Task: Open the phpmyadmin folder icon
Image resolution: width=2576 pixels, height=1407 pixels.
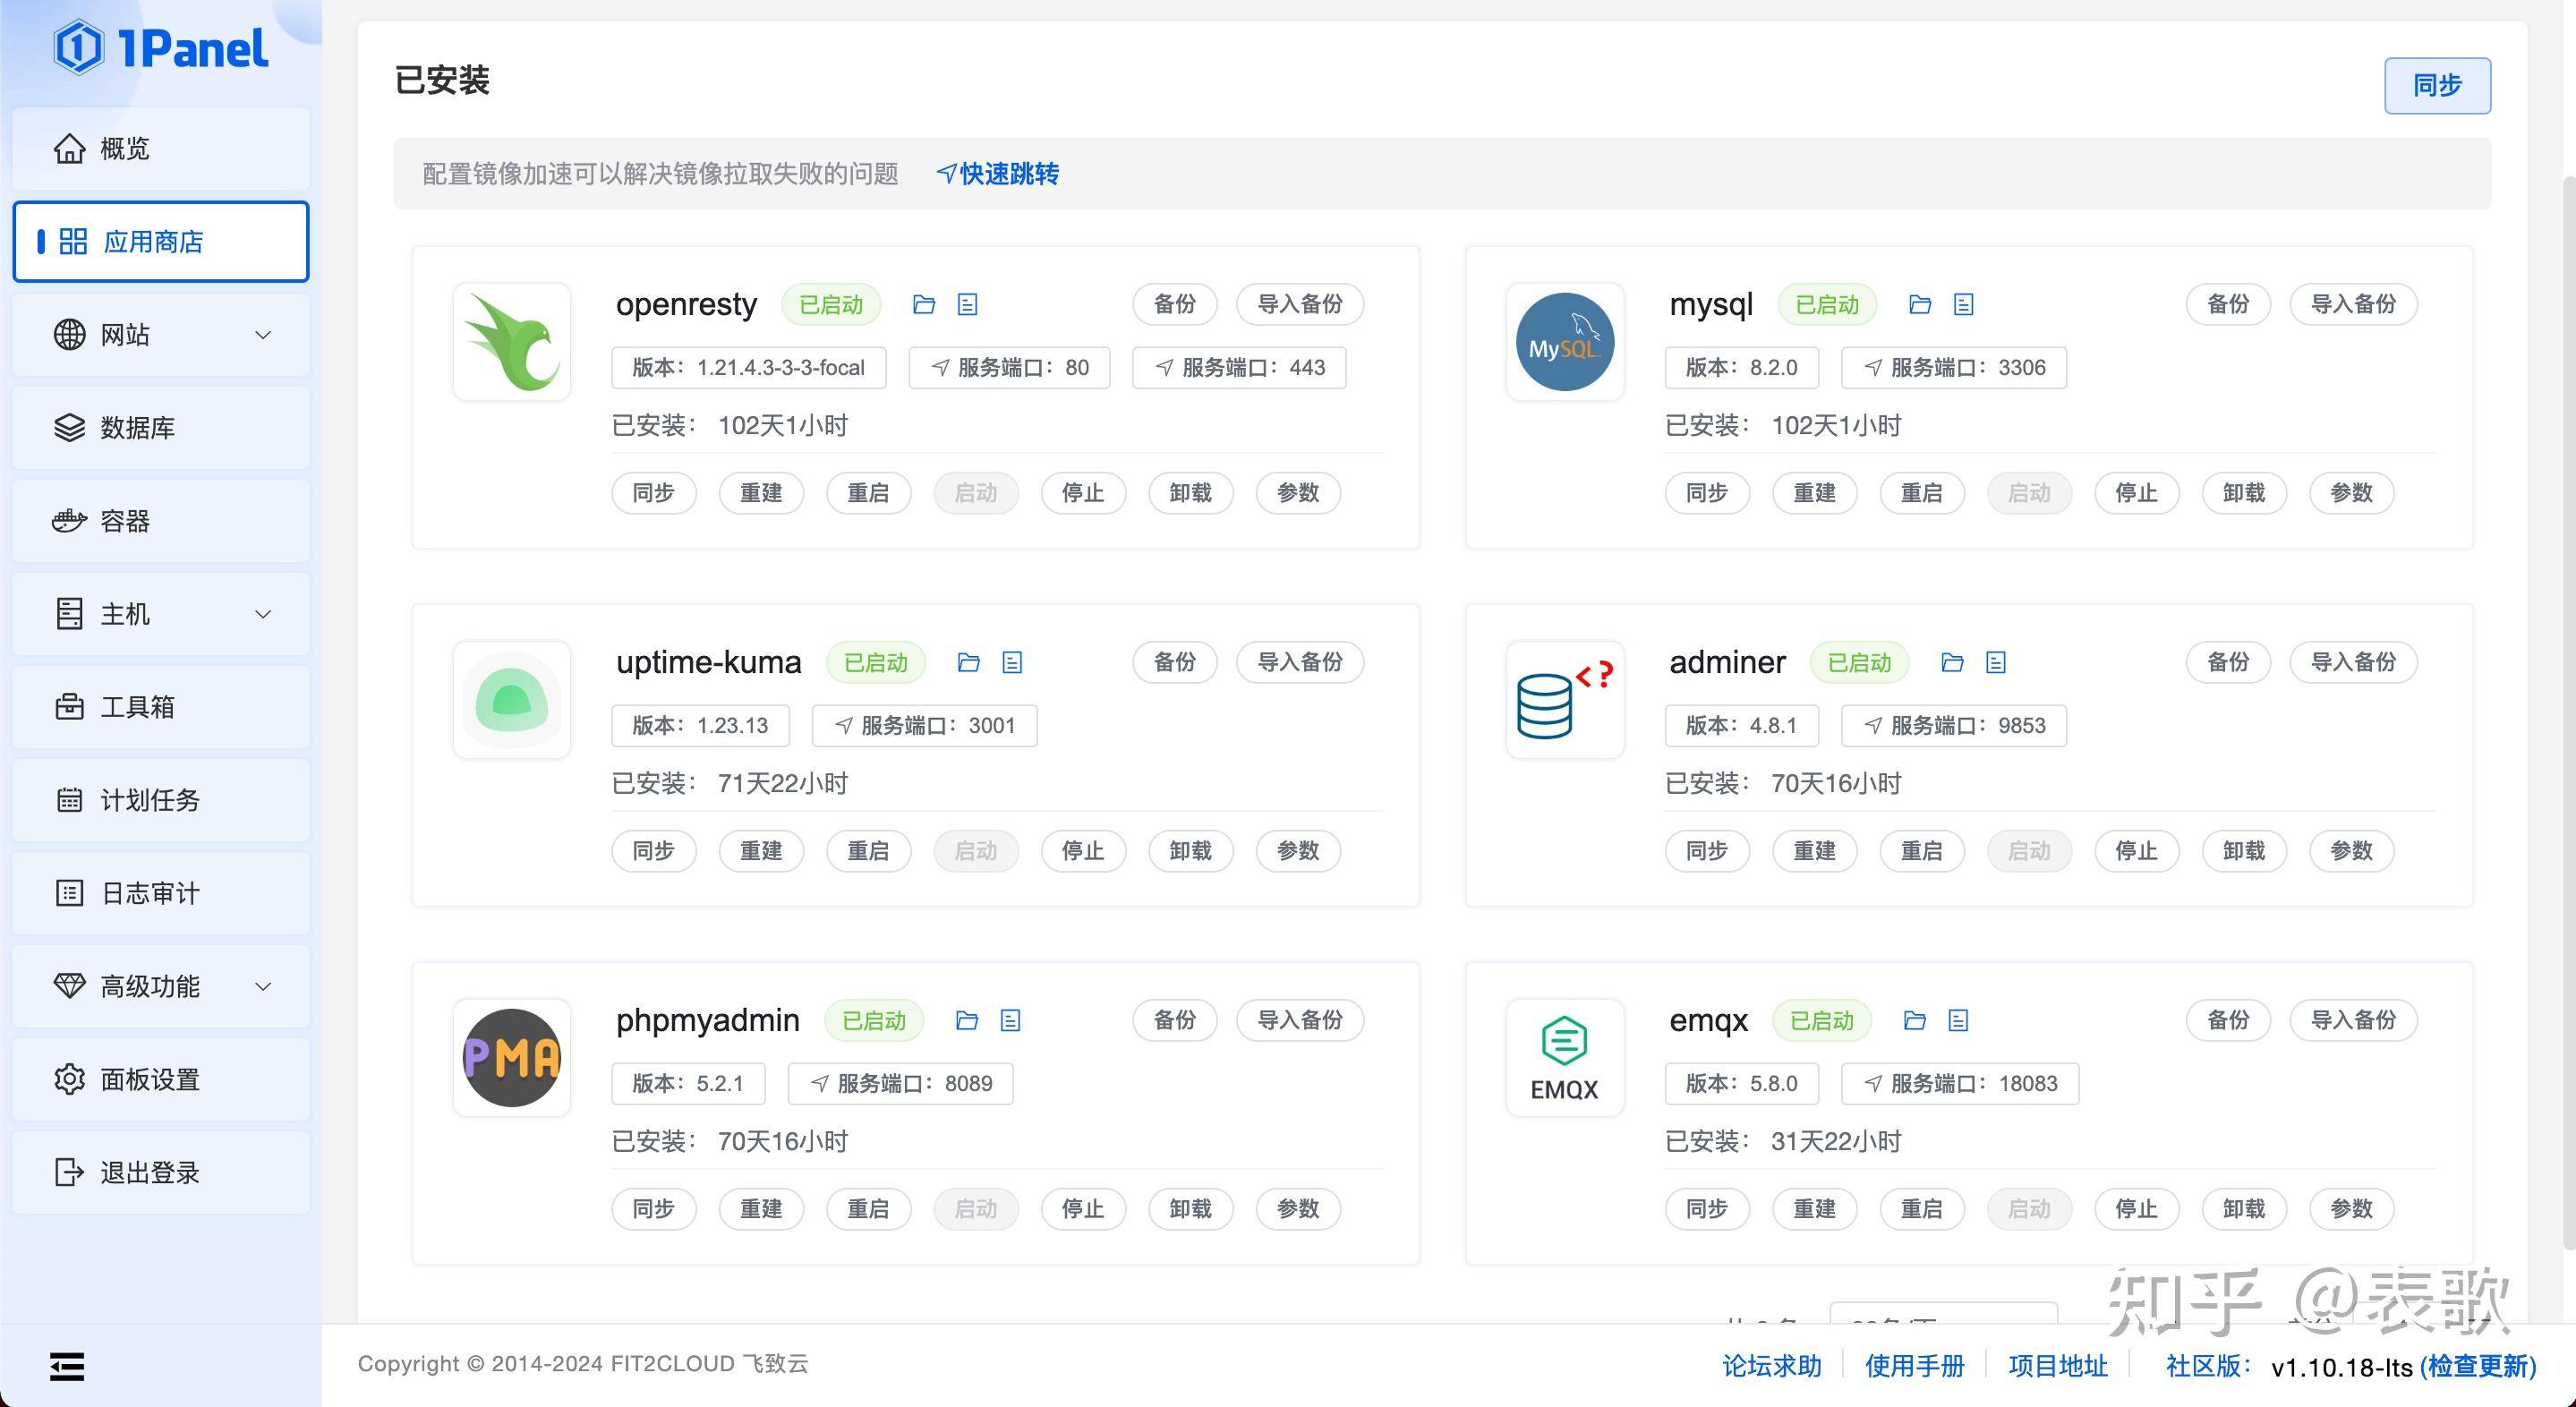Action: point(966,1020)
